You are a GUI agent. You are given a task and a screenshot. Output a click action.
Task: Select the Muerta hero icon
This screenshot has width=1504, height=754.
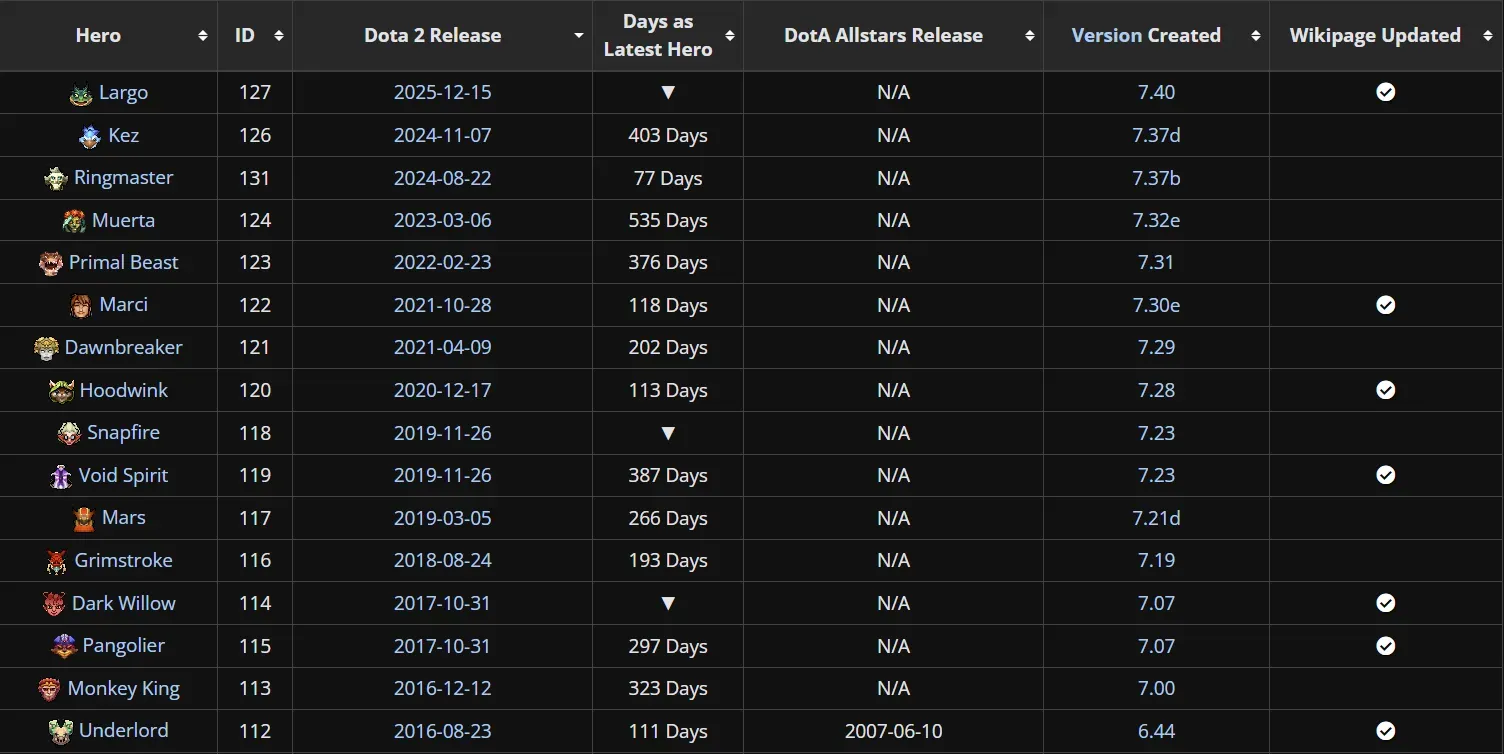[74, 221]
